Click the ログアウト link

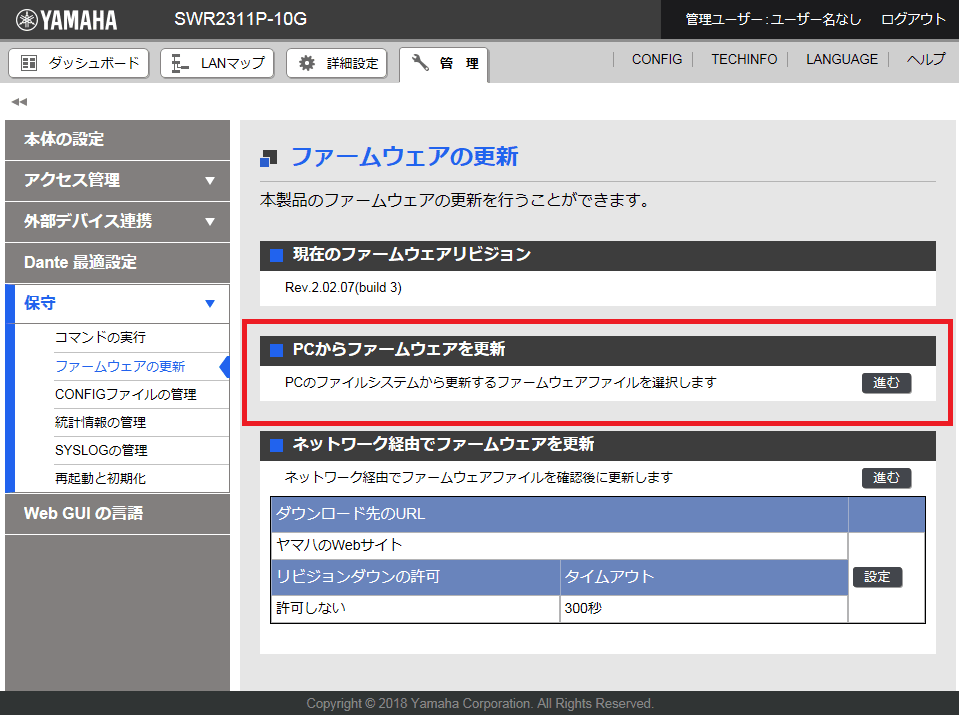tap(912, 19)
